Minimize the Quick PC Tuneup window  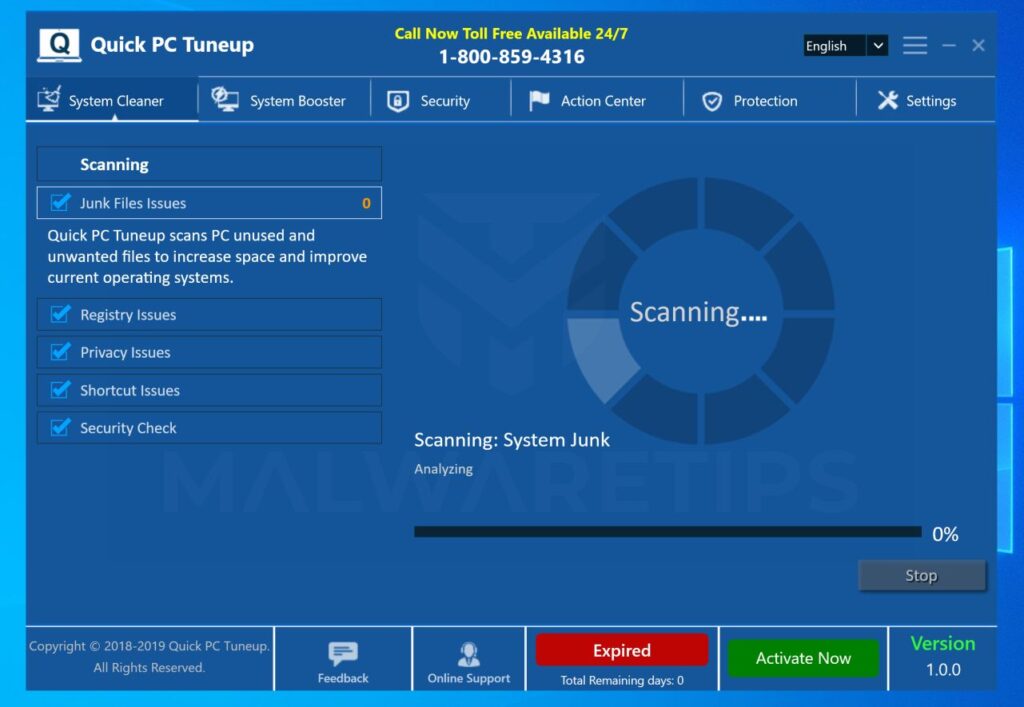[x=949, y=46]
